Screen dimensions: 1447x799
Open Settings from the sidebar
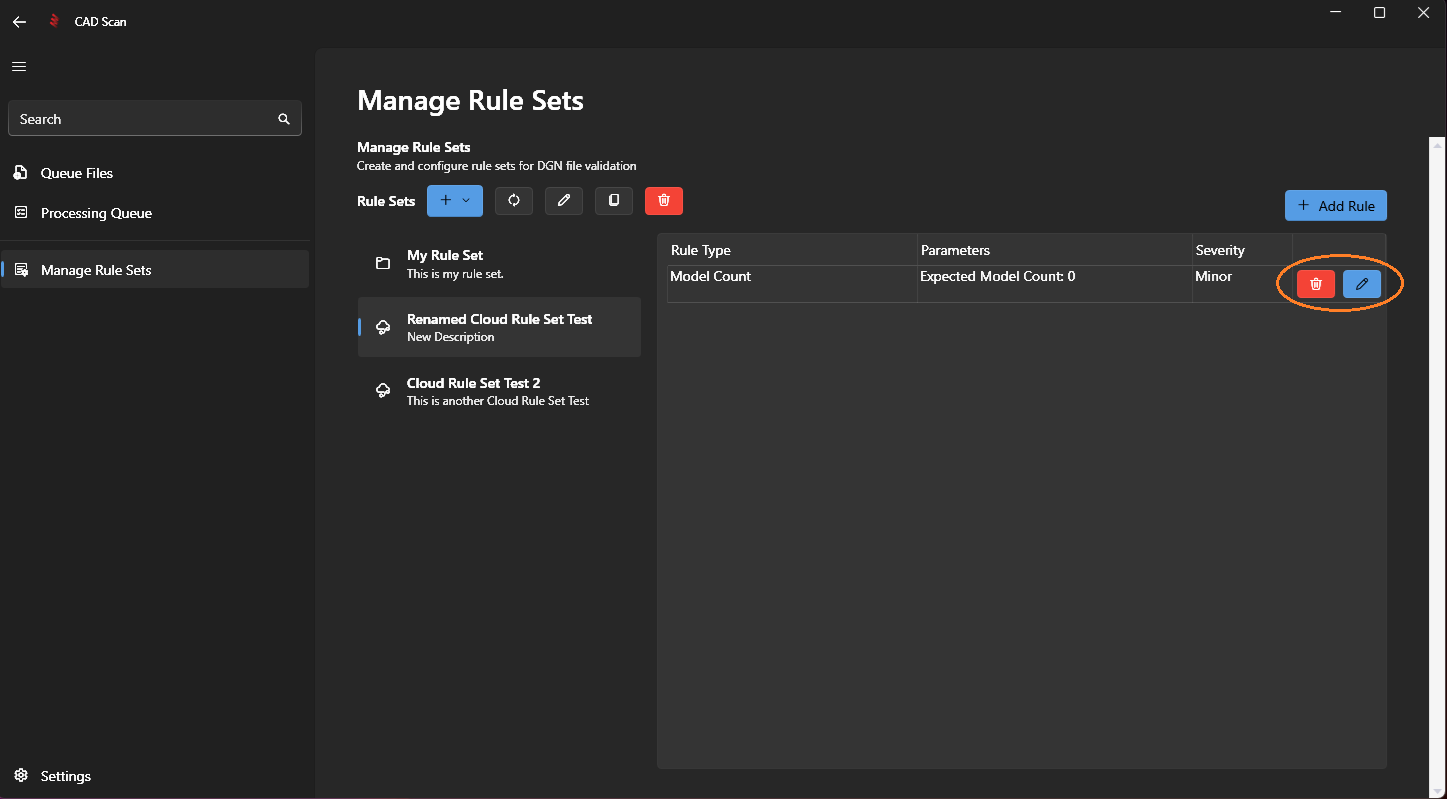point(65,776)
